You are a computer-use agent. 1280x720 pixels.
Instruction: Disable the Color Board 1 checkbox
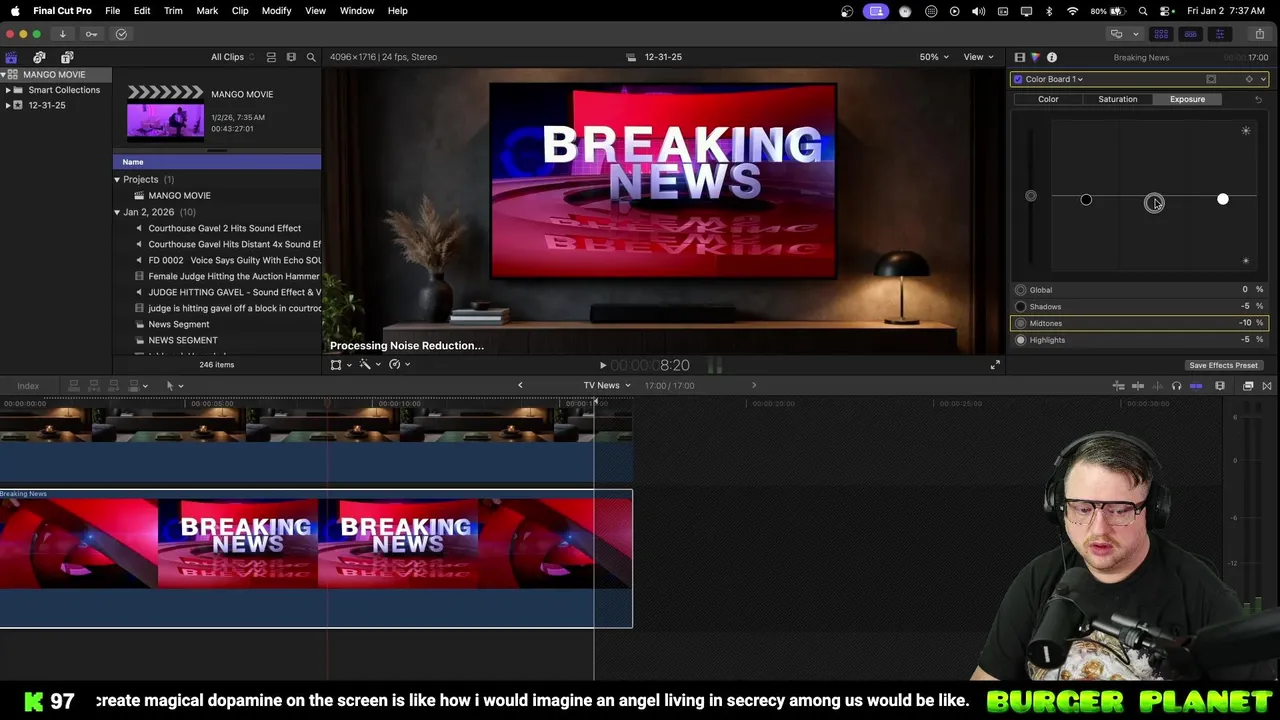point(1018,79)
